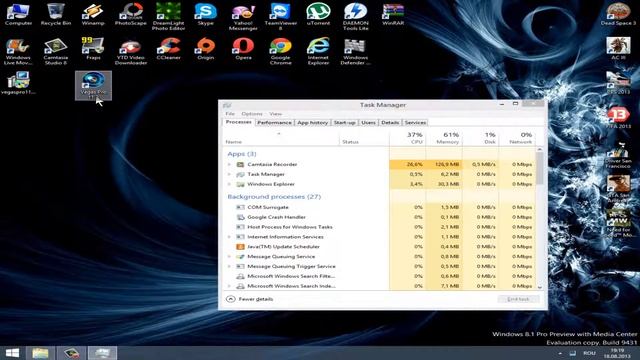Open the View menu in Task Manager
The height and width of the screenshot is (360, 640).
point(276,114)
